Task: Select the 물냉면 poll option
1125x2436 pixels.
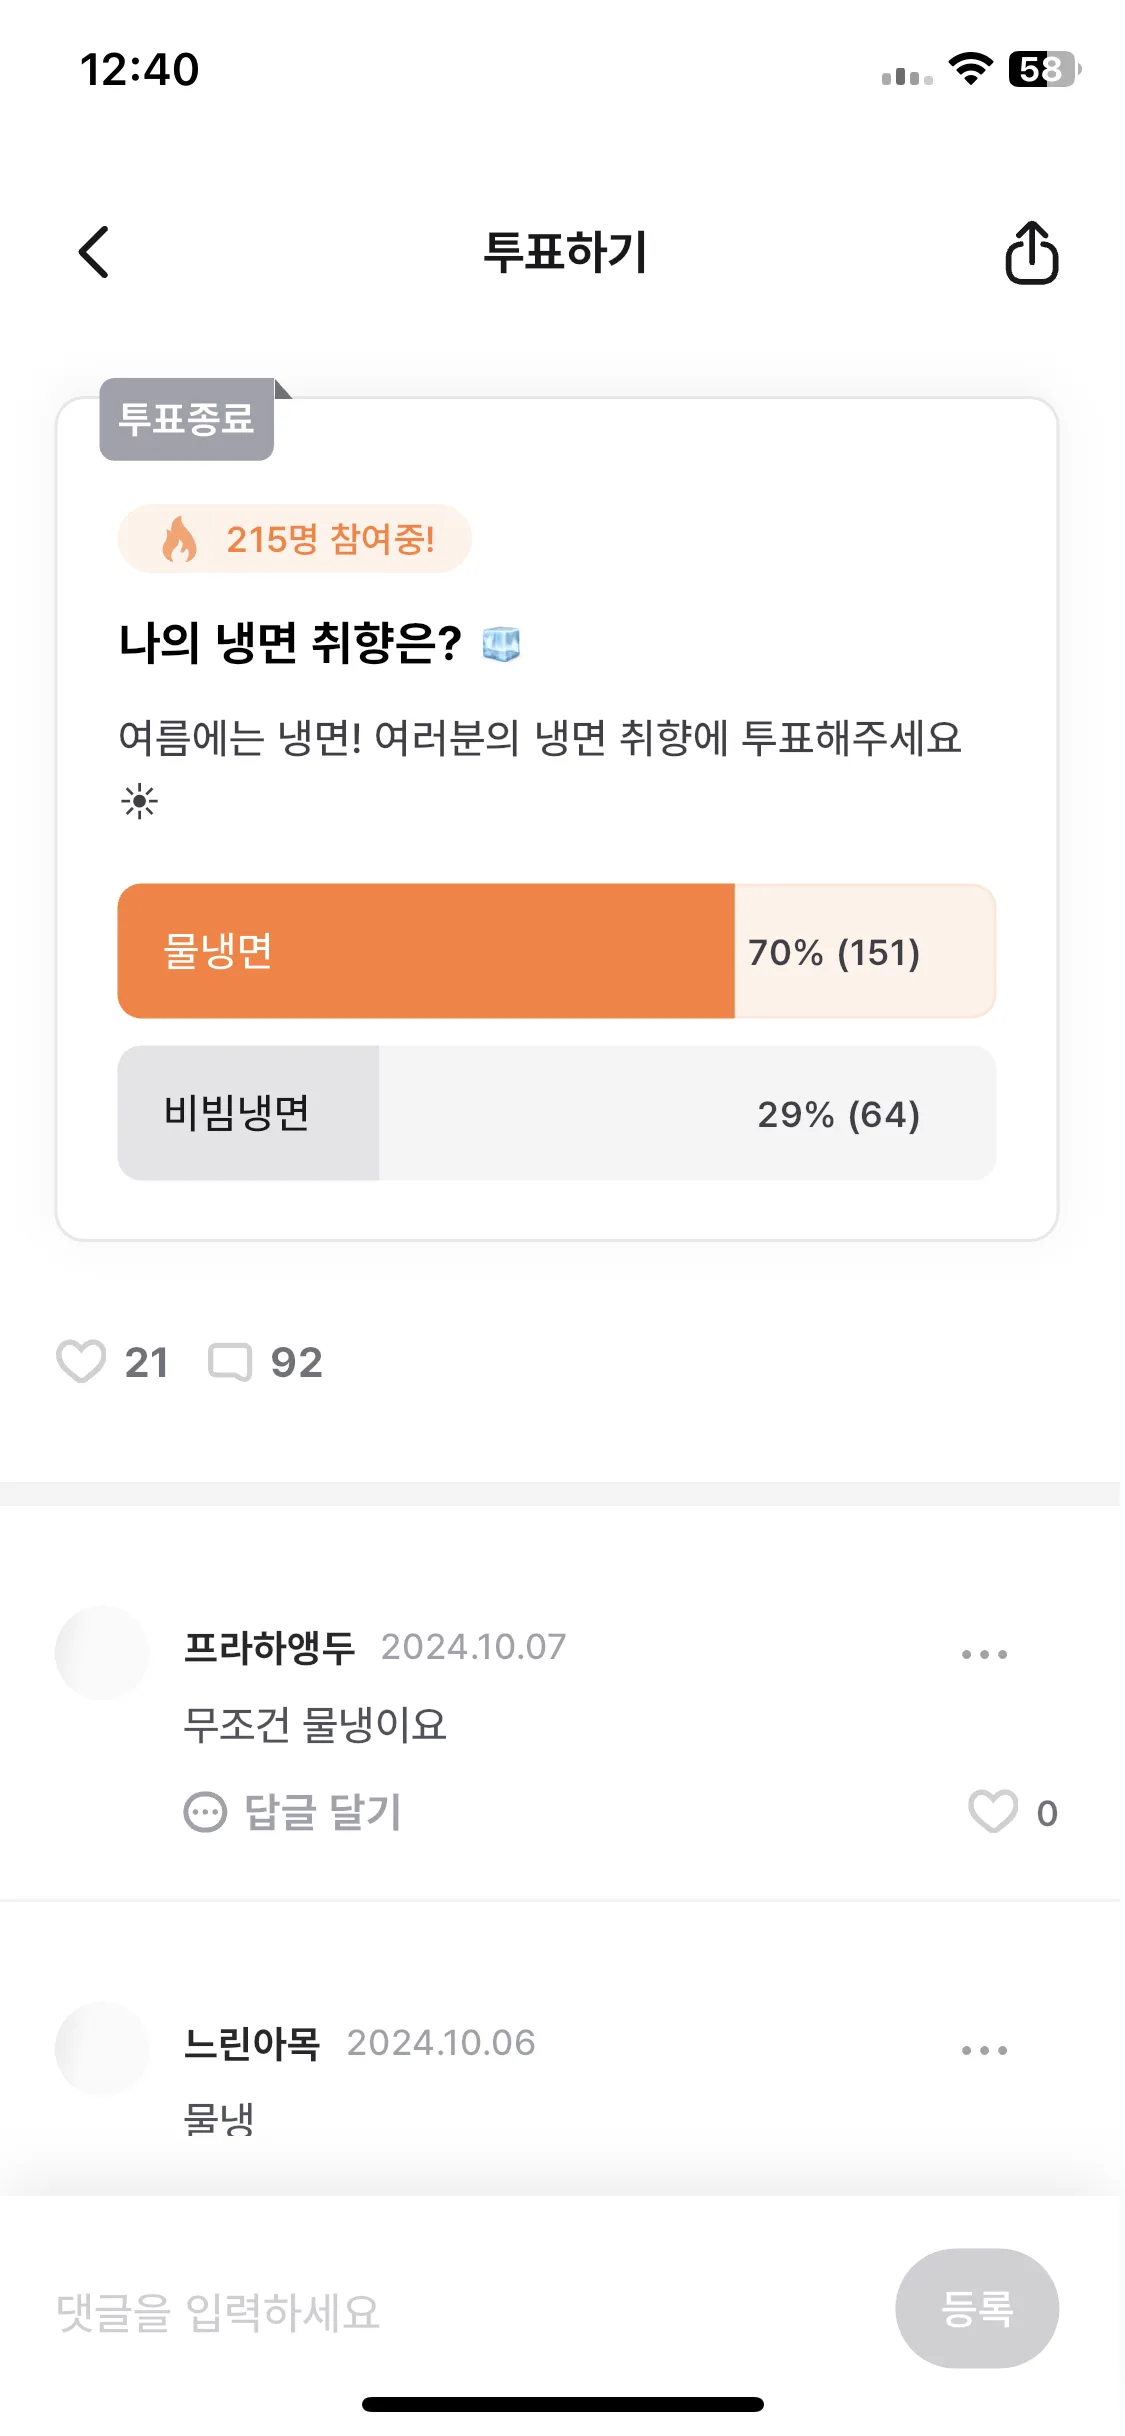Action: pyautogui.click(x=556, y=951)
